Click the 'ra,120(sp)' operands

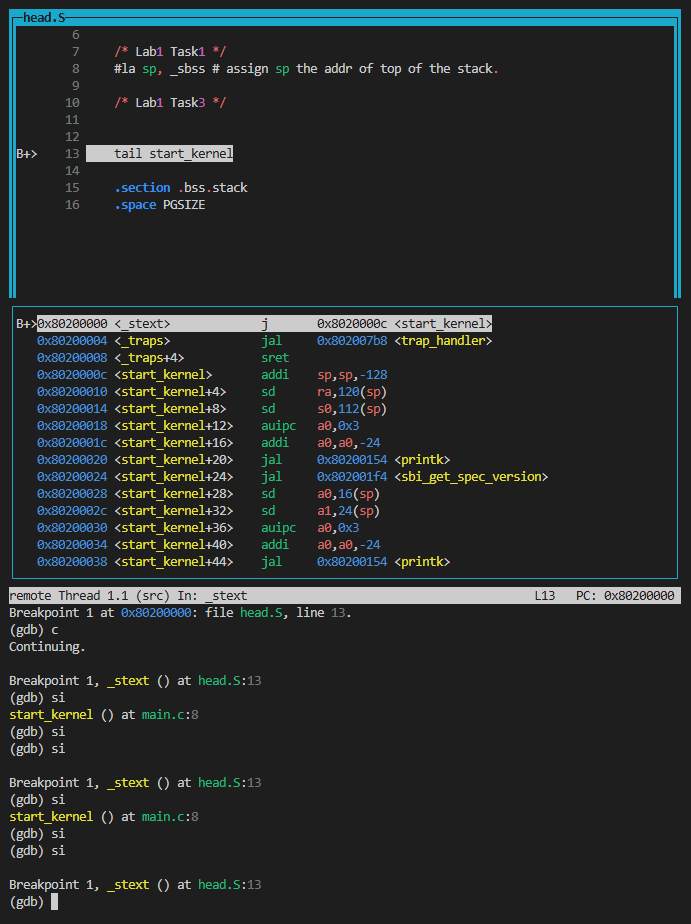(352, 392)
